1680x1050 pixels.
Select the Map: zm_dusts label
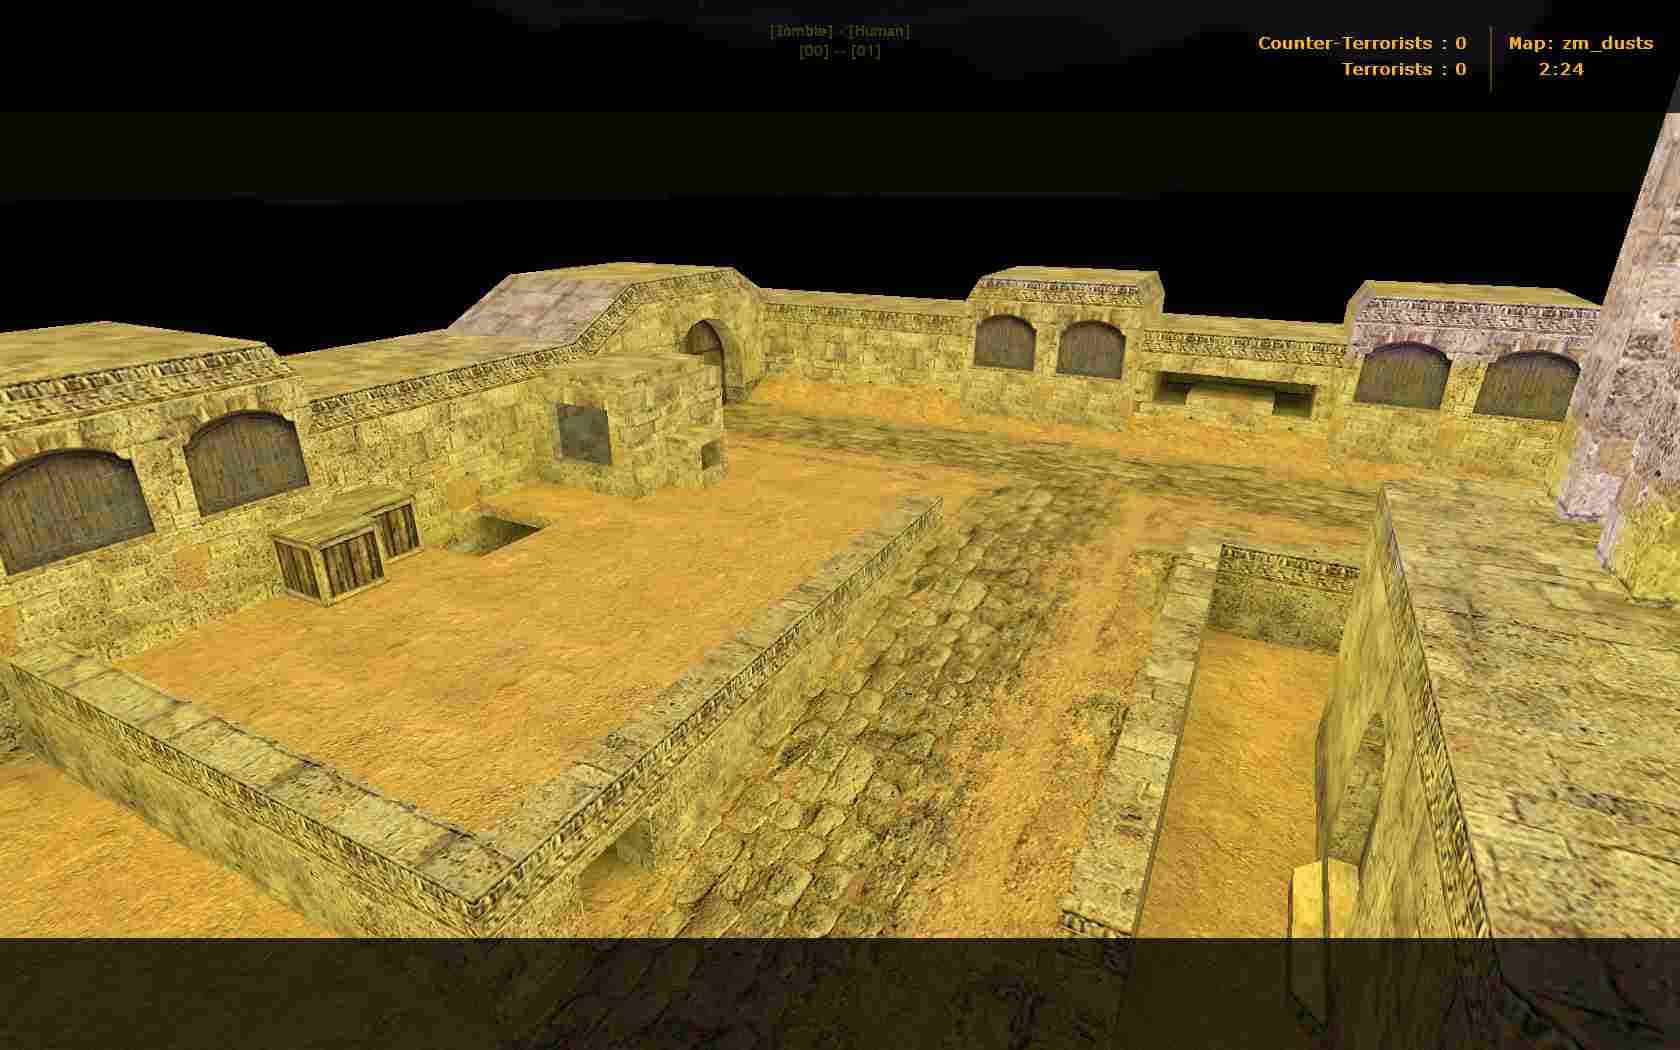pyautogui.click(x=1581, y=43)
